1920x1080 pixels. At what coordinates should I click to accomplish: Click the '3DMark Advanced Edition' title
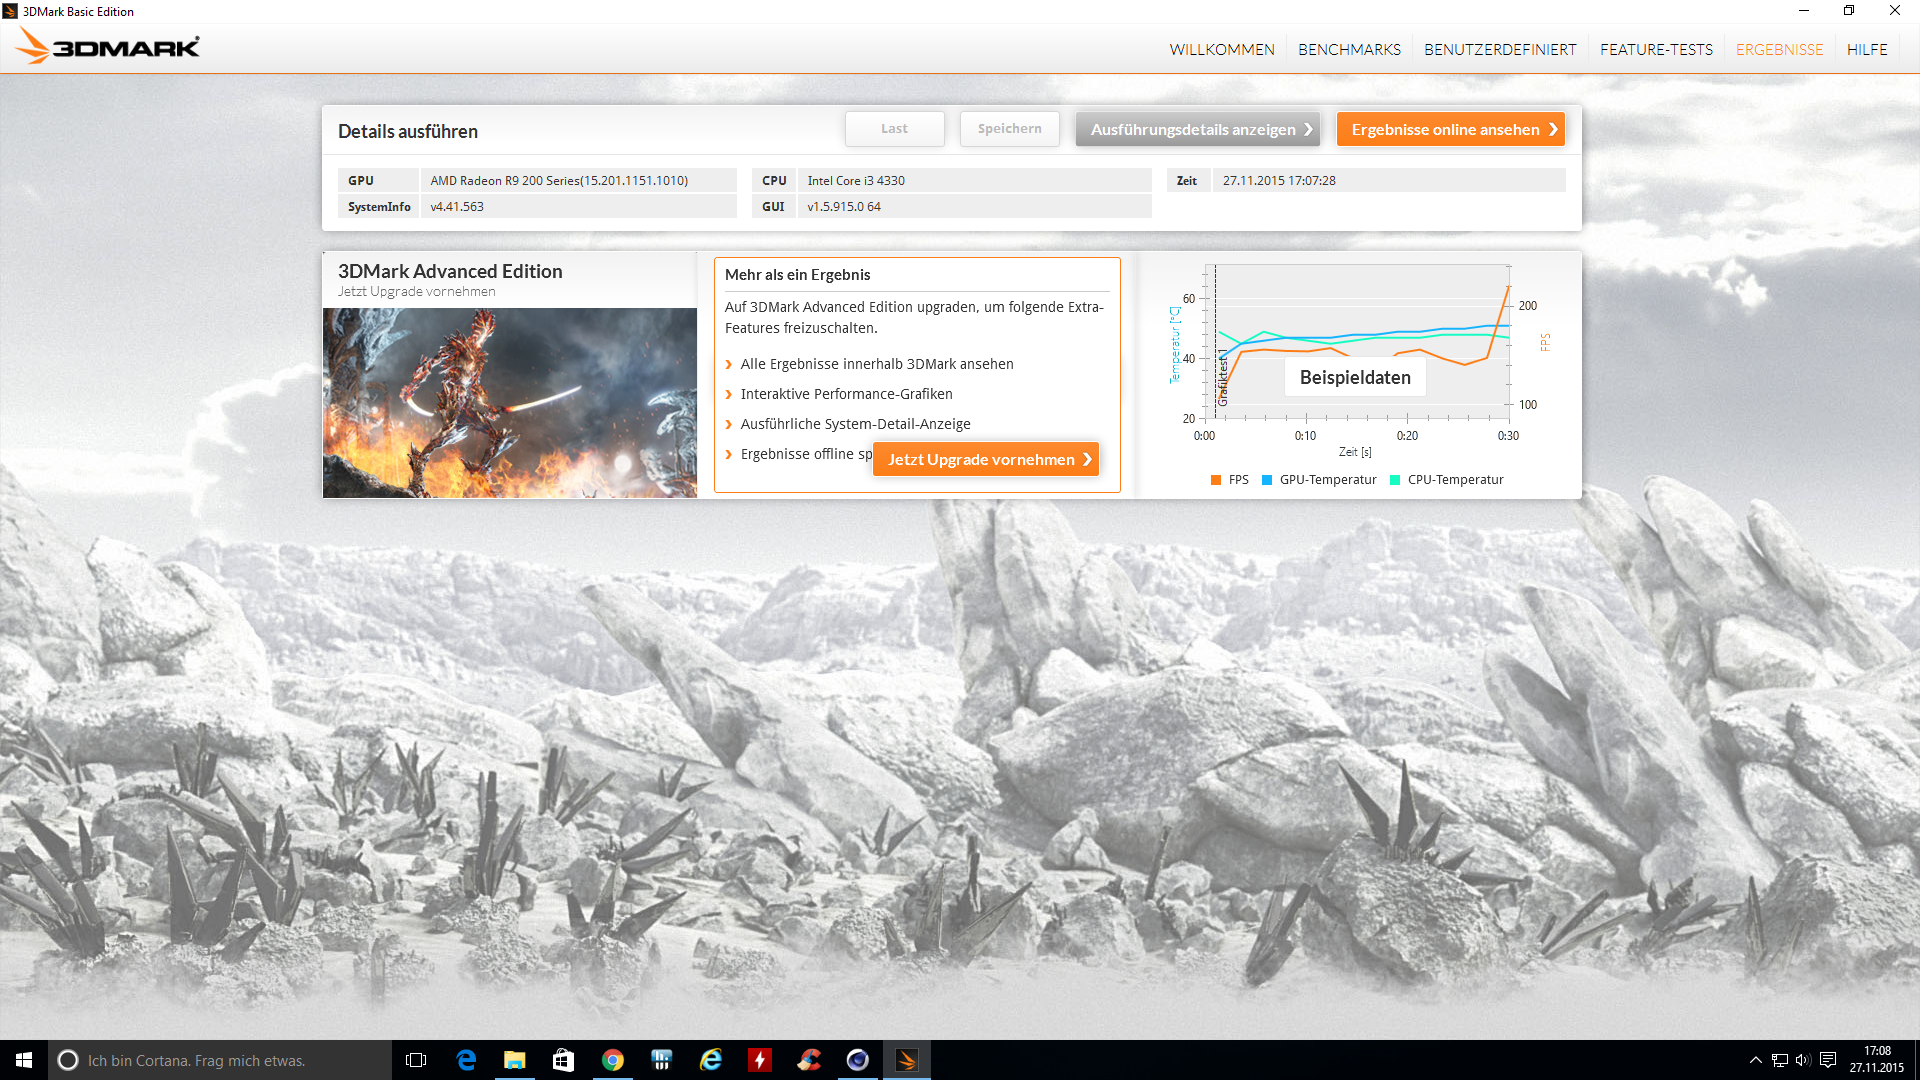[450, 271]
